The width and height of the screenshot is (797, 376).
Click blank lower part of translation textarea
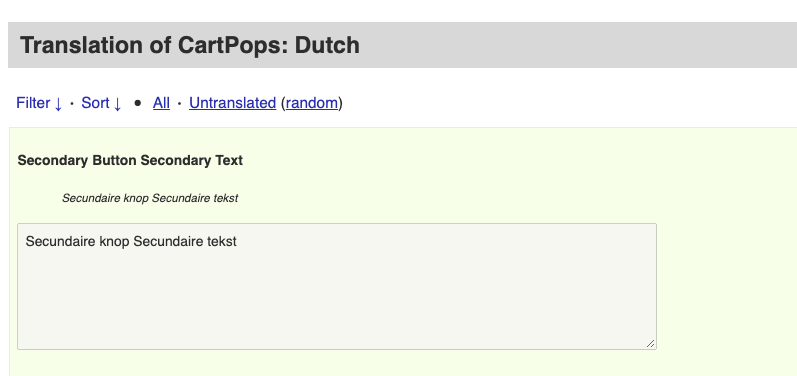click(337, 305)
